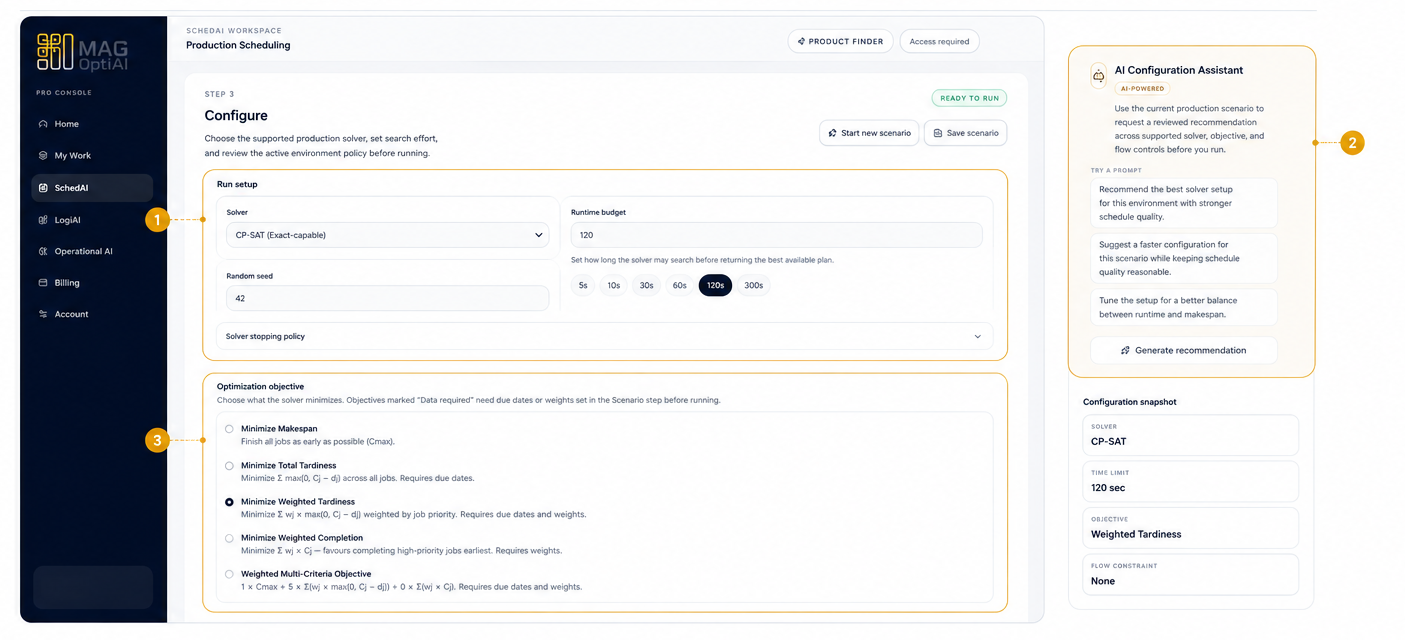Click the sparkle icon on Generate recommendation
This screenshot has width=1405, height=640.
point(1126,351)
